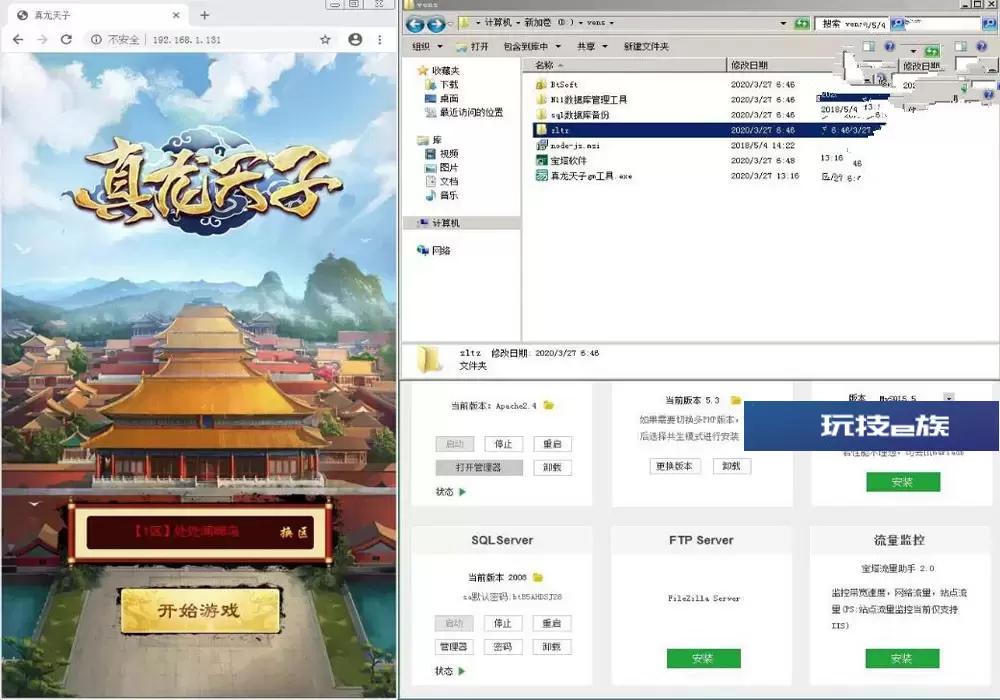Click 打开 in the Explorer toolbar
This screenshot has width=1000, height=700.
click(473, 47)
